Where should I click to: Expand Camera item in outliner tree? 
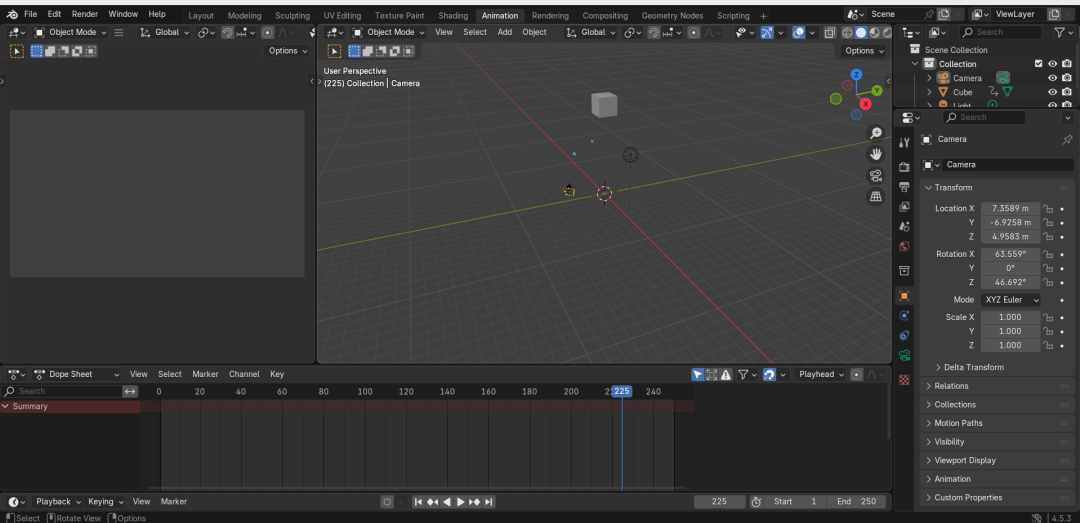click(x=929, y=78)
